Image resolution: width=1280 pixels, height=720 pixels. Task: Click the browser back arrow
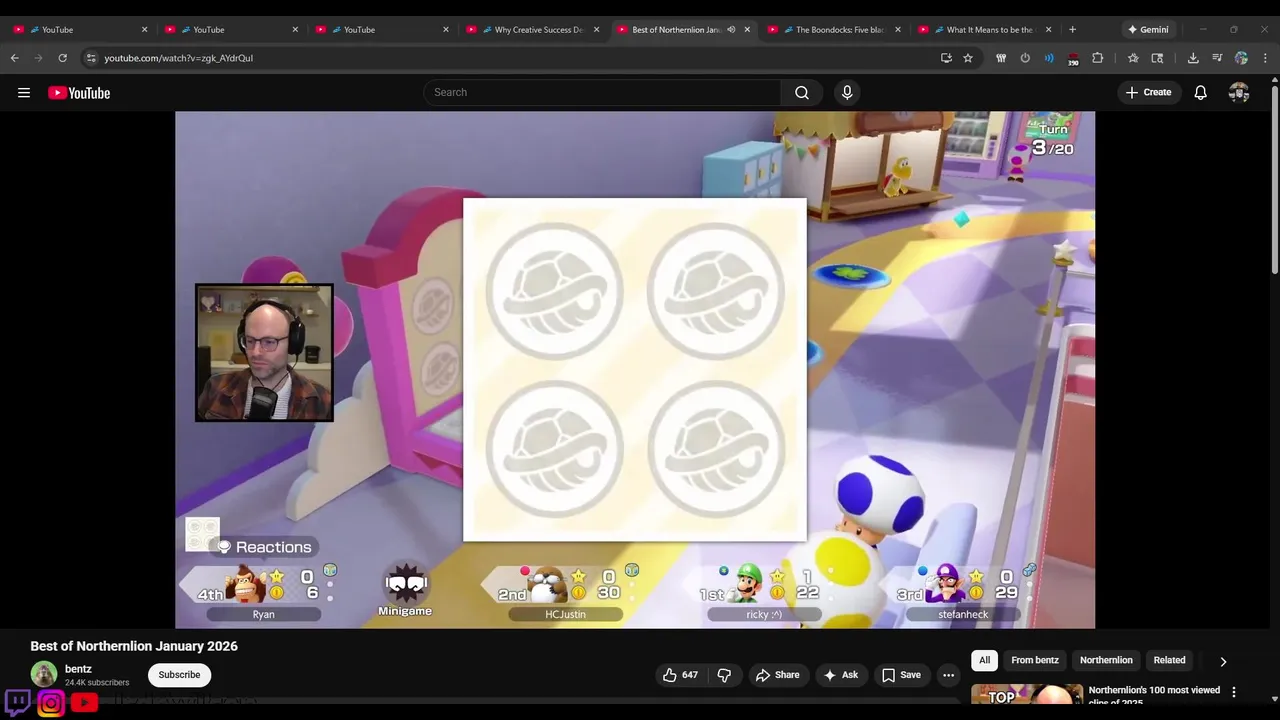[15, 58]
